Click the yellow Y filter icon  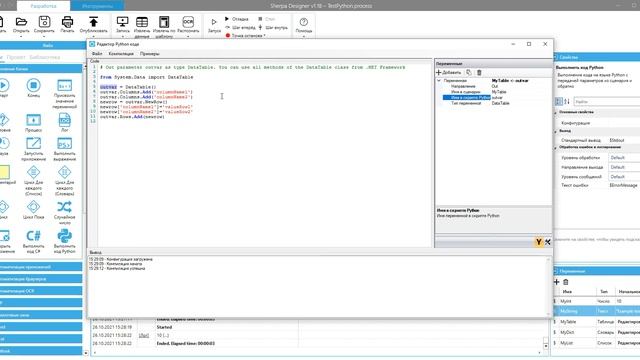point(539,242)
